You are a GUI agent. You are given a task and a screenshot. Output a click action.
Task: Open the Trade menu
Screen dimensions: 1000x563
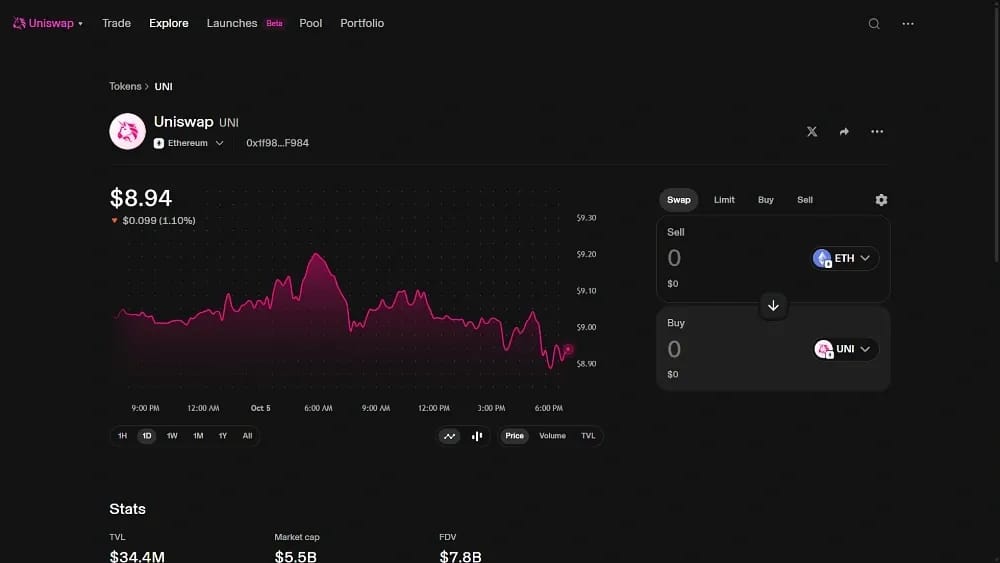pos(116,23)
